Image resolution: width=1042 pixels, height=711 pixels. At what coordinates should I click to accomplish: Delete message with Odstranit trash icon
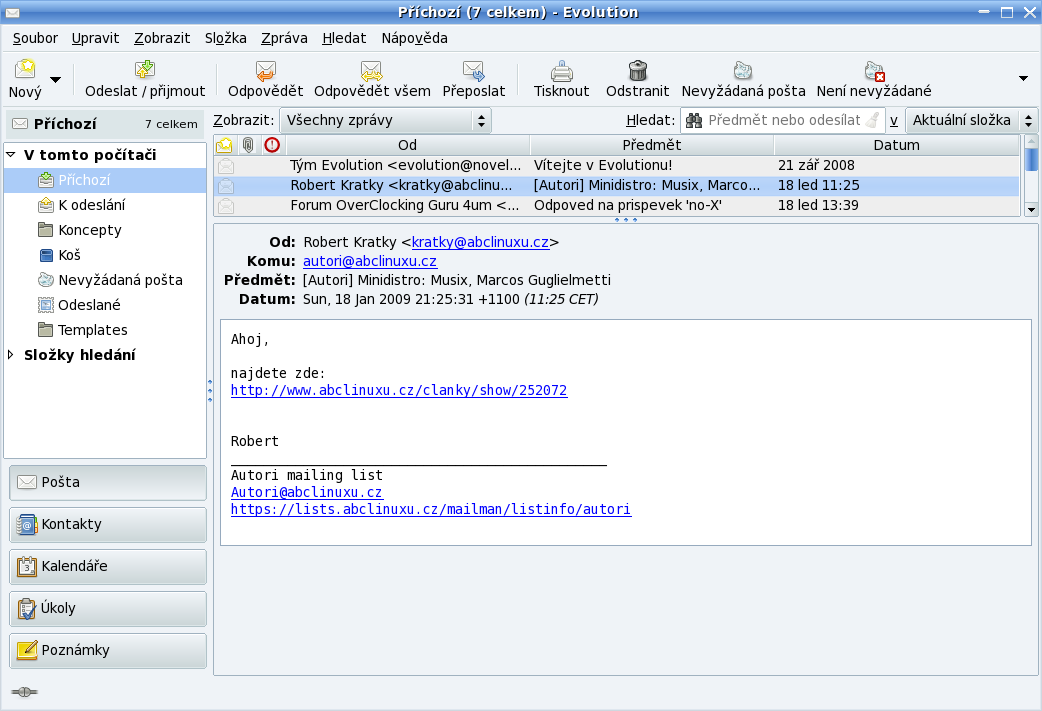[x=637, y=70]
